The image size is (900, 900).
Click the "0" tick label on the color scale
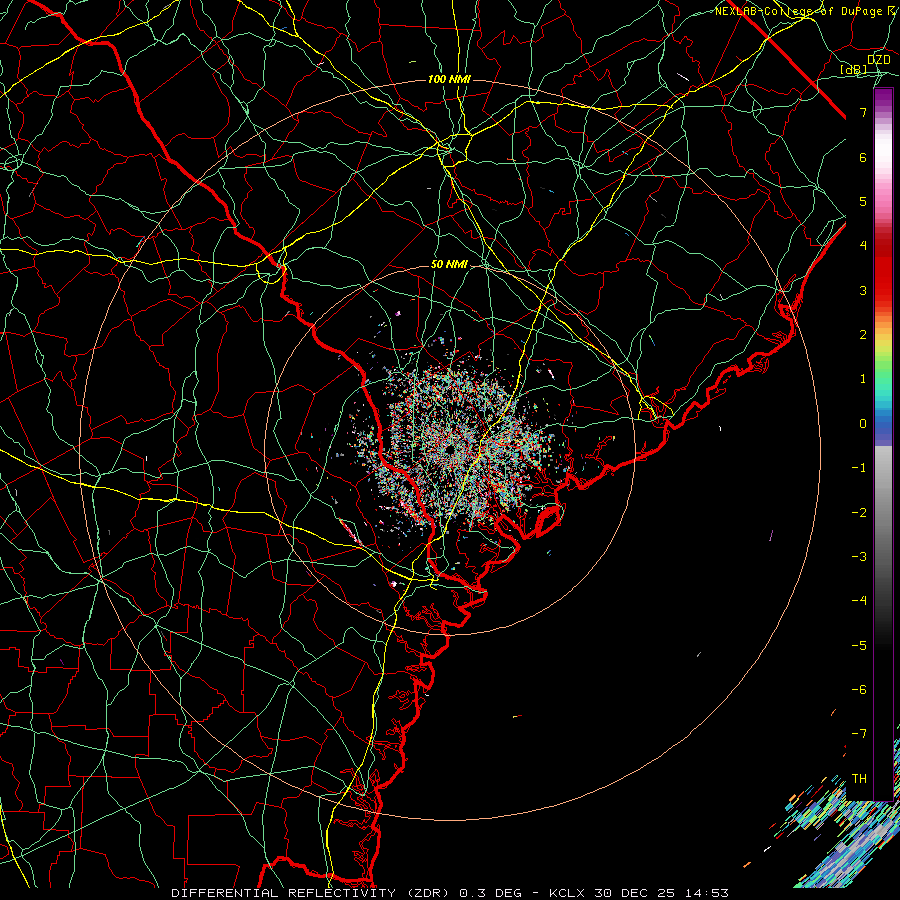(863, 424)
